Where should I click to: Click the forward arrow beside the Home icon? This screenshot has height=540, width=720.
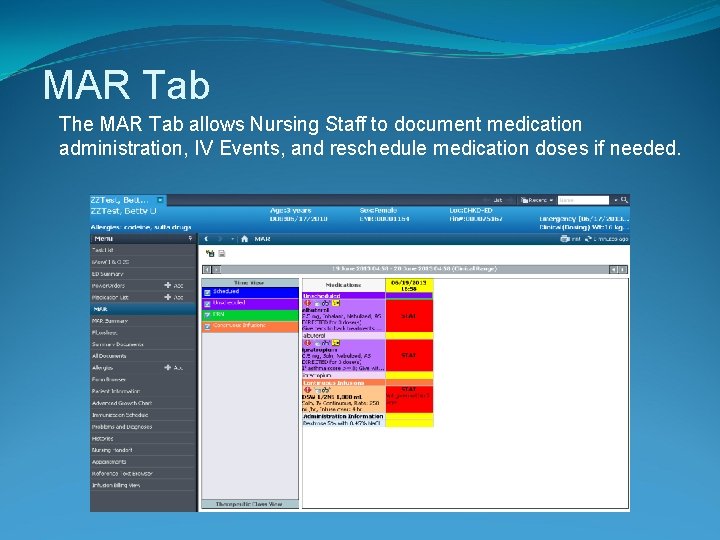click(x=220, y=239)
